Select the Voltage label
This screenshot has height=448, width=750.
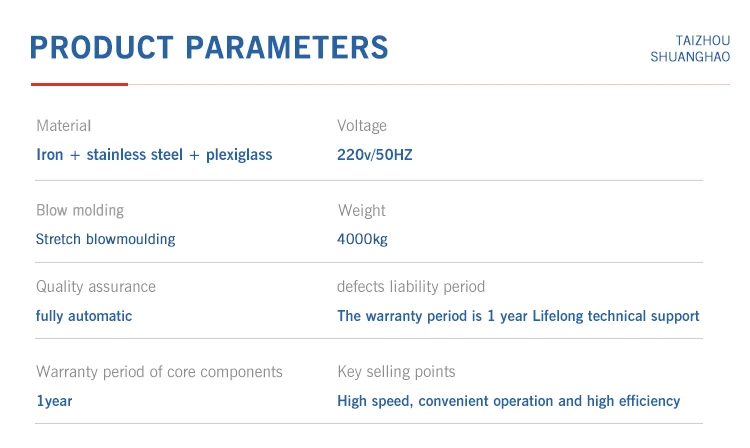(362, 126)
